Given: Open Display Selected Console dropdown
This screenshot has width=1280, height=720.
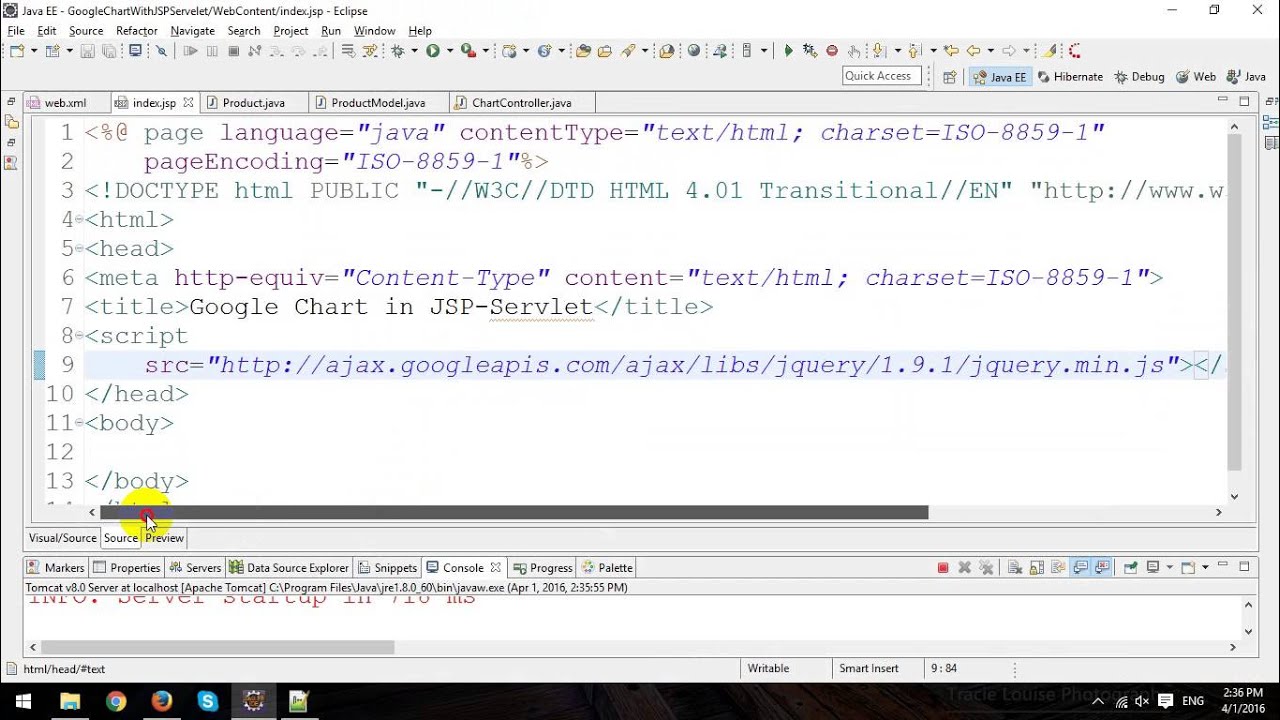Looking at the screenshot, I should click(x=1169, y=568).
